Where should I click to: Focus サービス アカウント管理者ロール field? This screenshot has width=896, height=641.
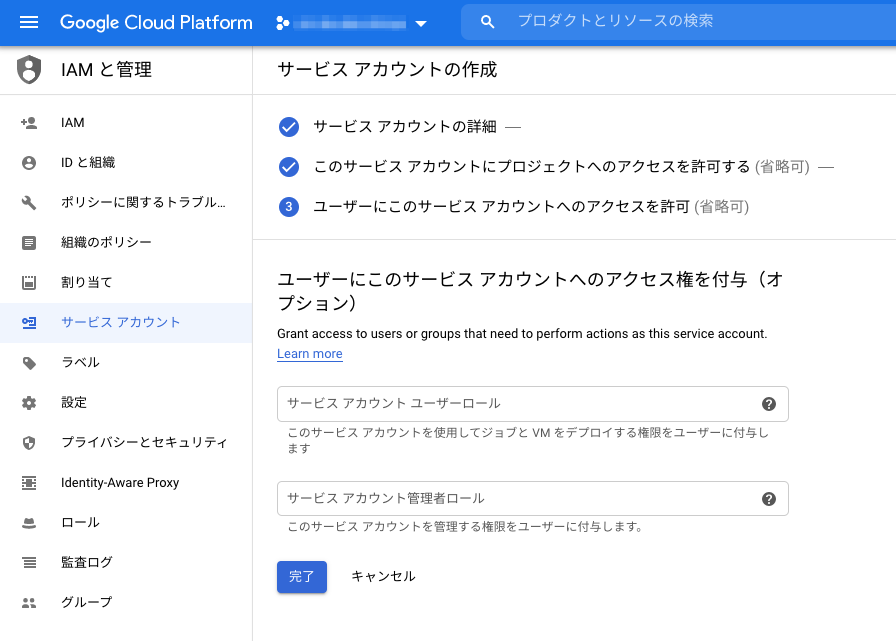click(533, 499)
